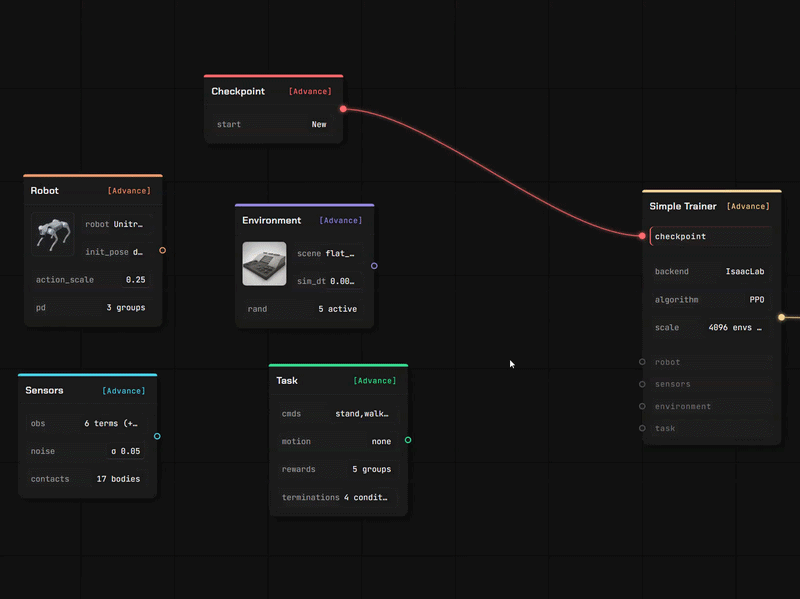Open the pd 3 groups field

pyautogui.click(x=93, y=308)
